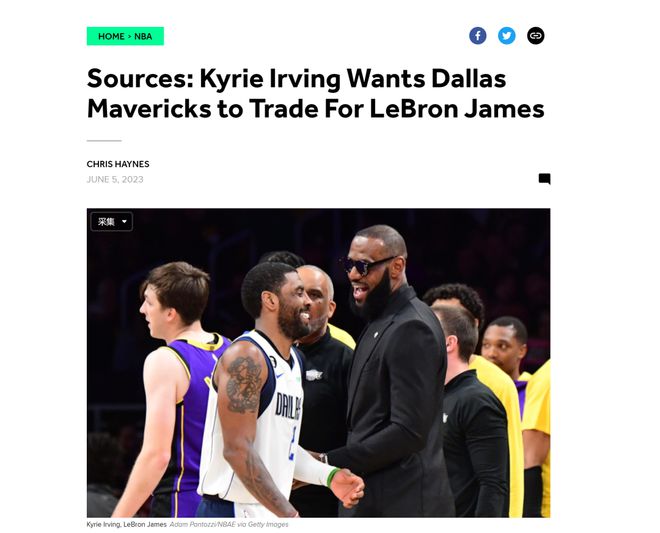Open the NBA section from the breadcrumb
Screen dimensions: 660x533
pos(143,36)
